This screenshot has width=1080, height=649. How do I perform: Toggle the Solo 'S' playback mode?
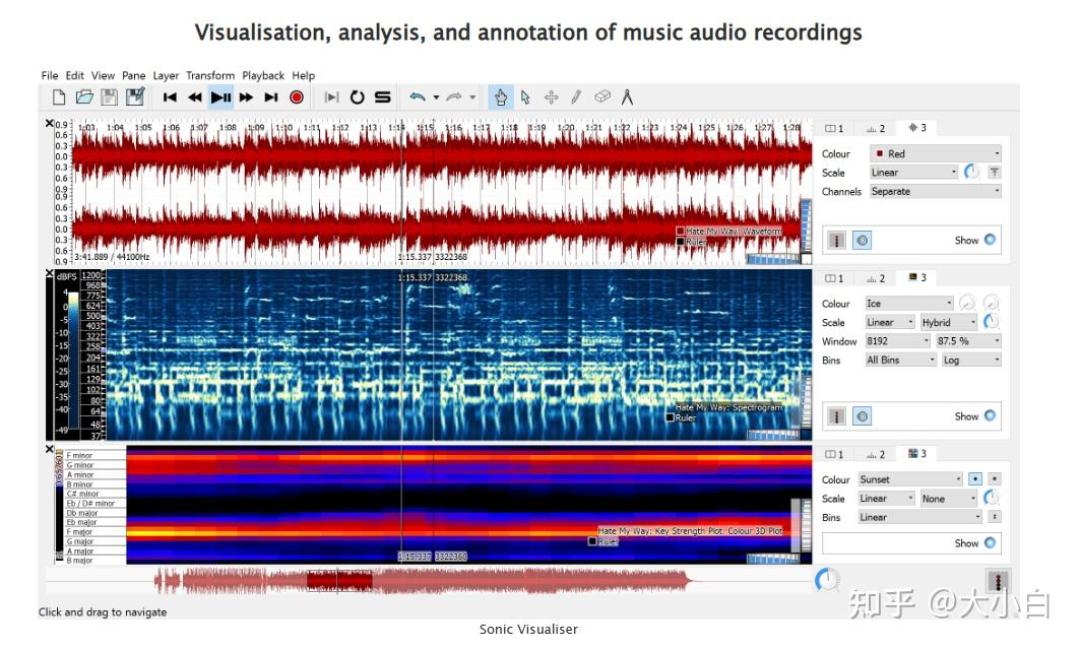tap(382, 97)
